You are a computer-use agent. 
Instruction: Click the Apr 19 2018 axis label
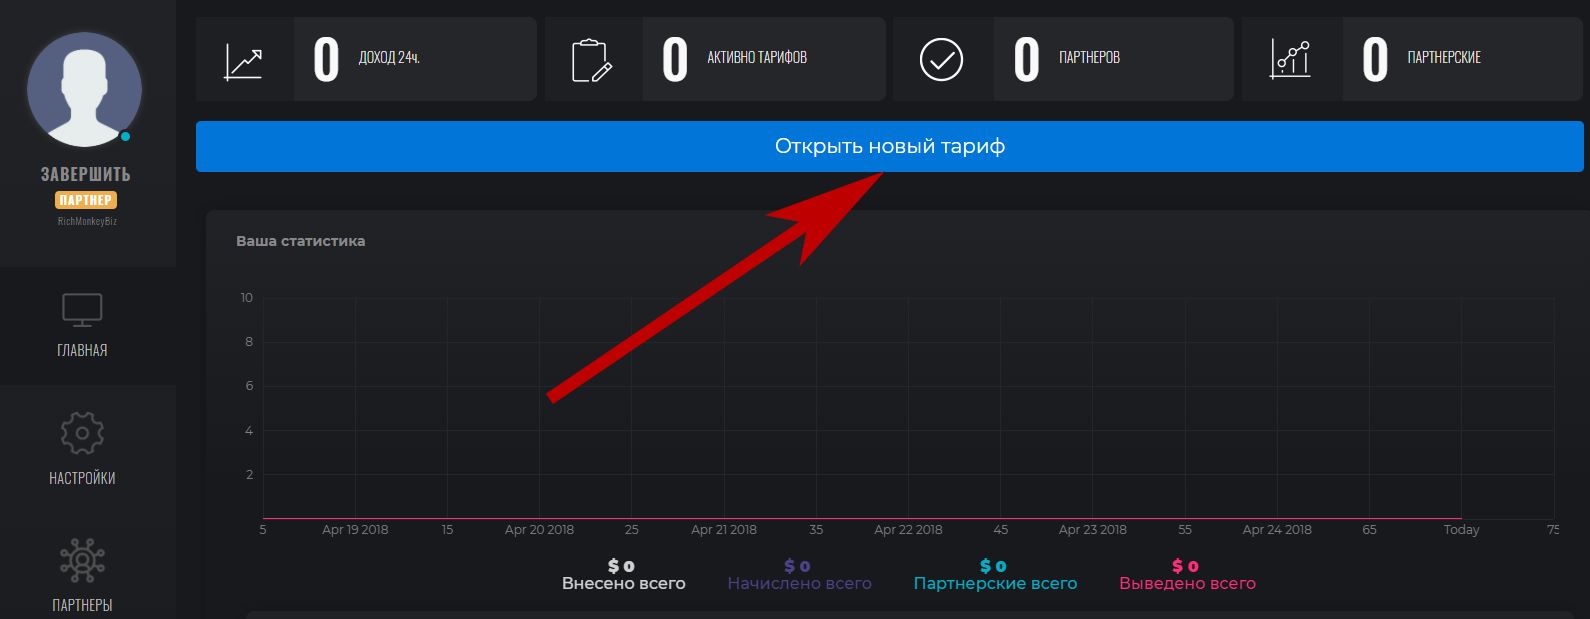[355, 530]
